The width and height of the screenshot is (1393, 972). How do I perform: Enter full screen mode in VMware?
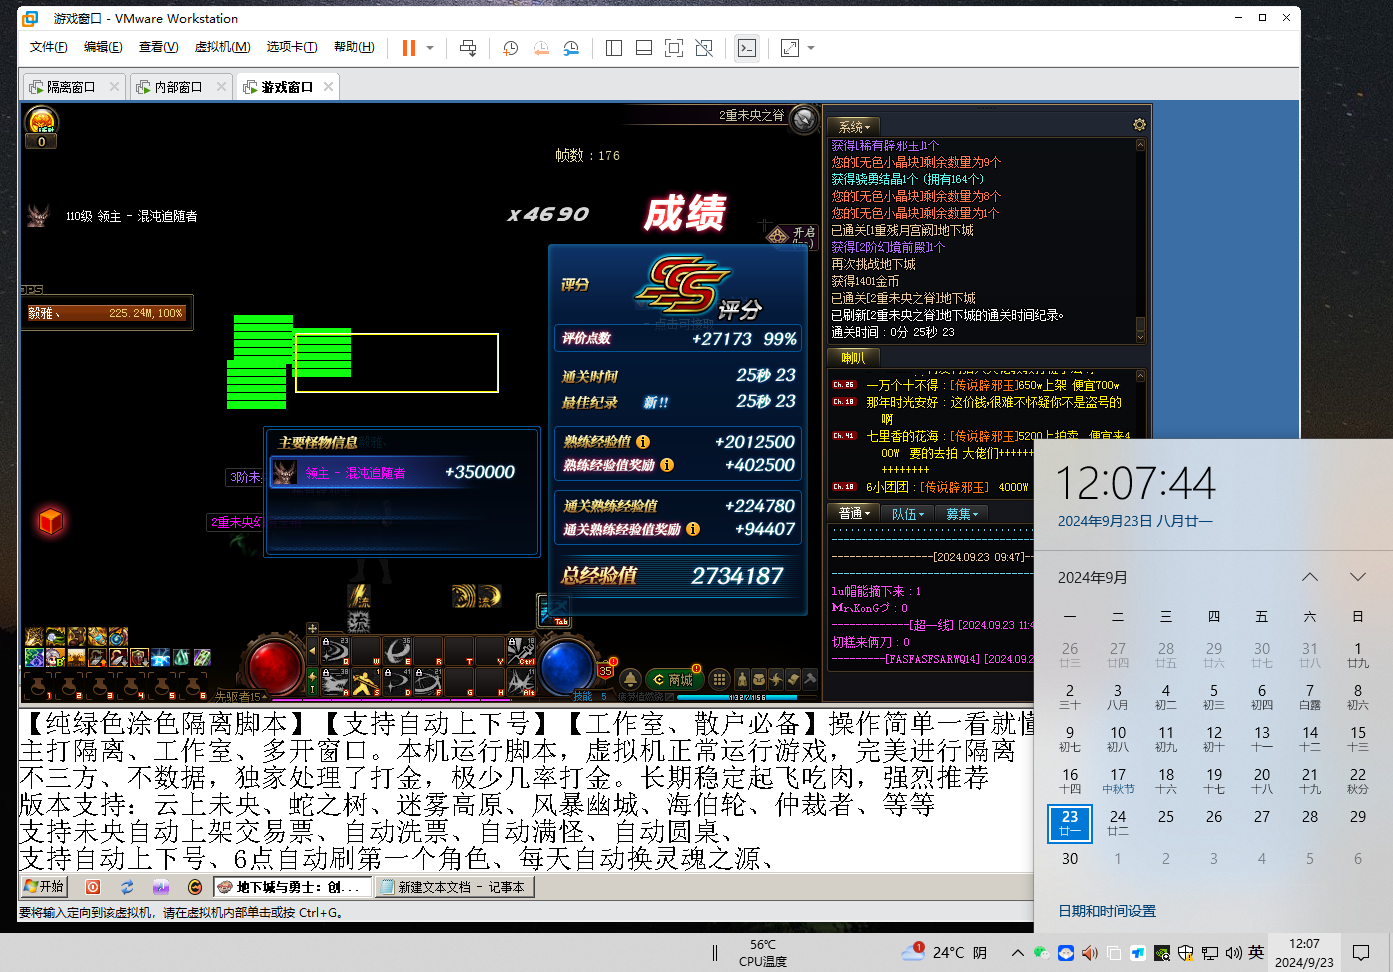point(674,48)
